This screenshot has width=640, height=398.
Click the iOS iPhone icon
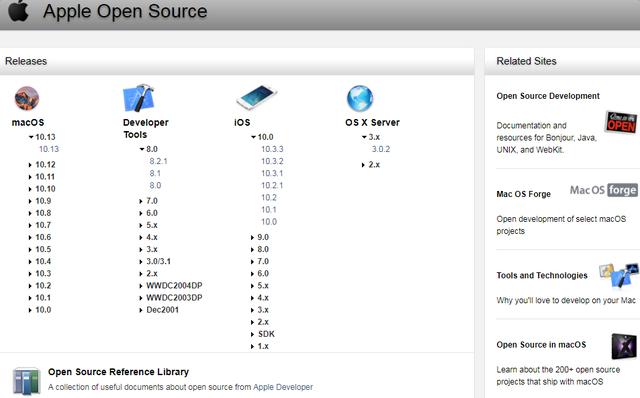pos(256,97)
